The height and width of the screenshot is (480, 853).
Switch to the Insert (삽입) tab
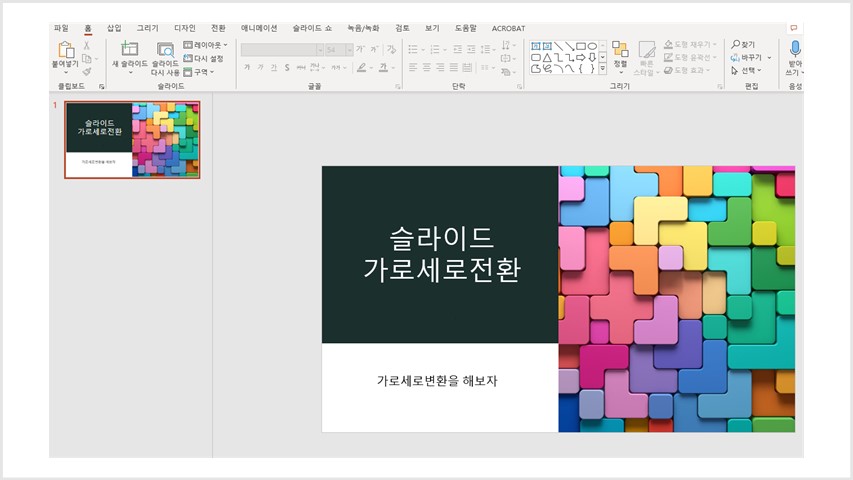pos(114,28)
